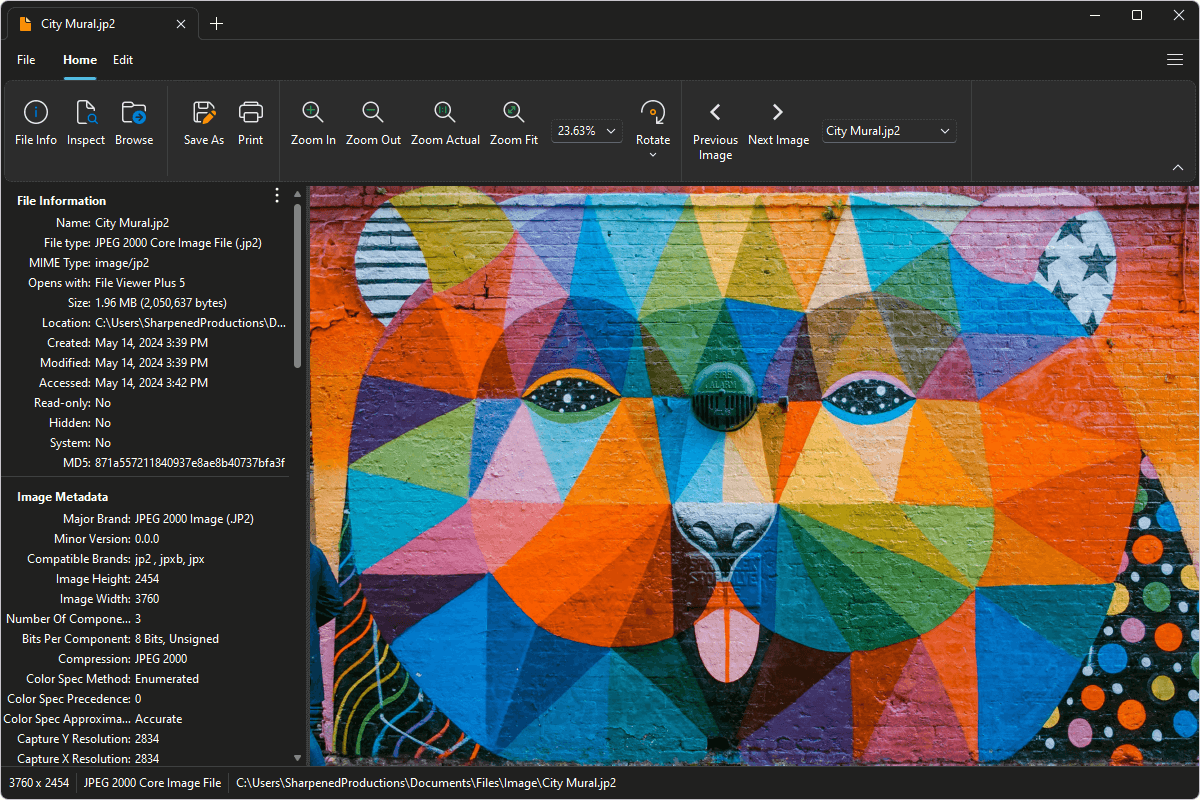Open the City Mural.jp2 file selector dropdown

889,131
